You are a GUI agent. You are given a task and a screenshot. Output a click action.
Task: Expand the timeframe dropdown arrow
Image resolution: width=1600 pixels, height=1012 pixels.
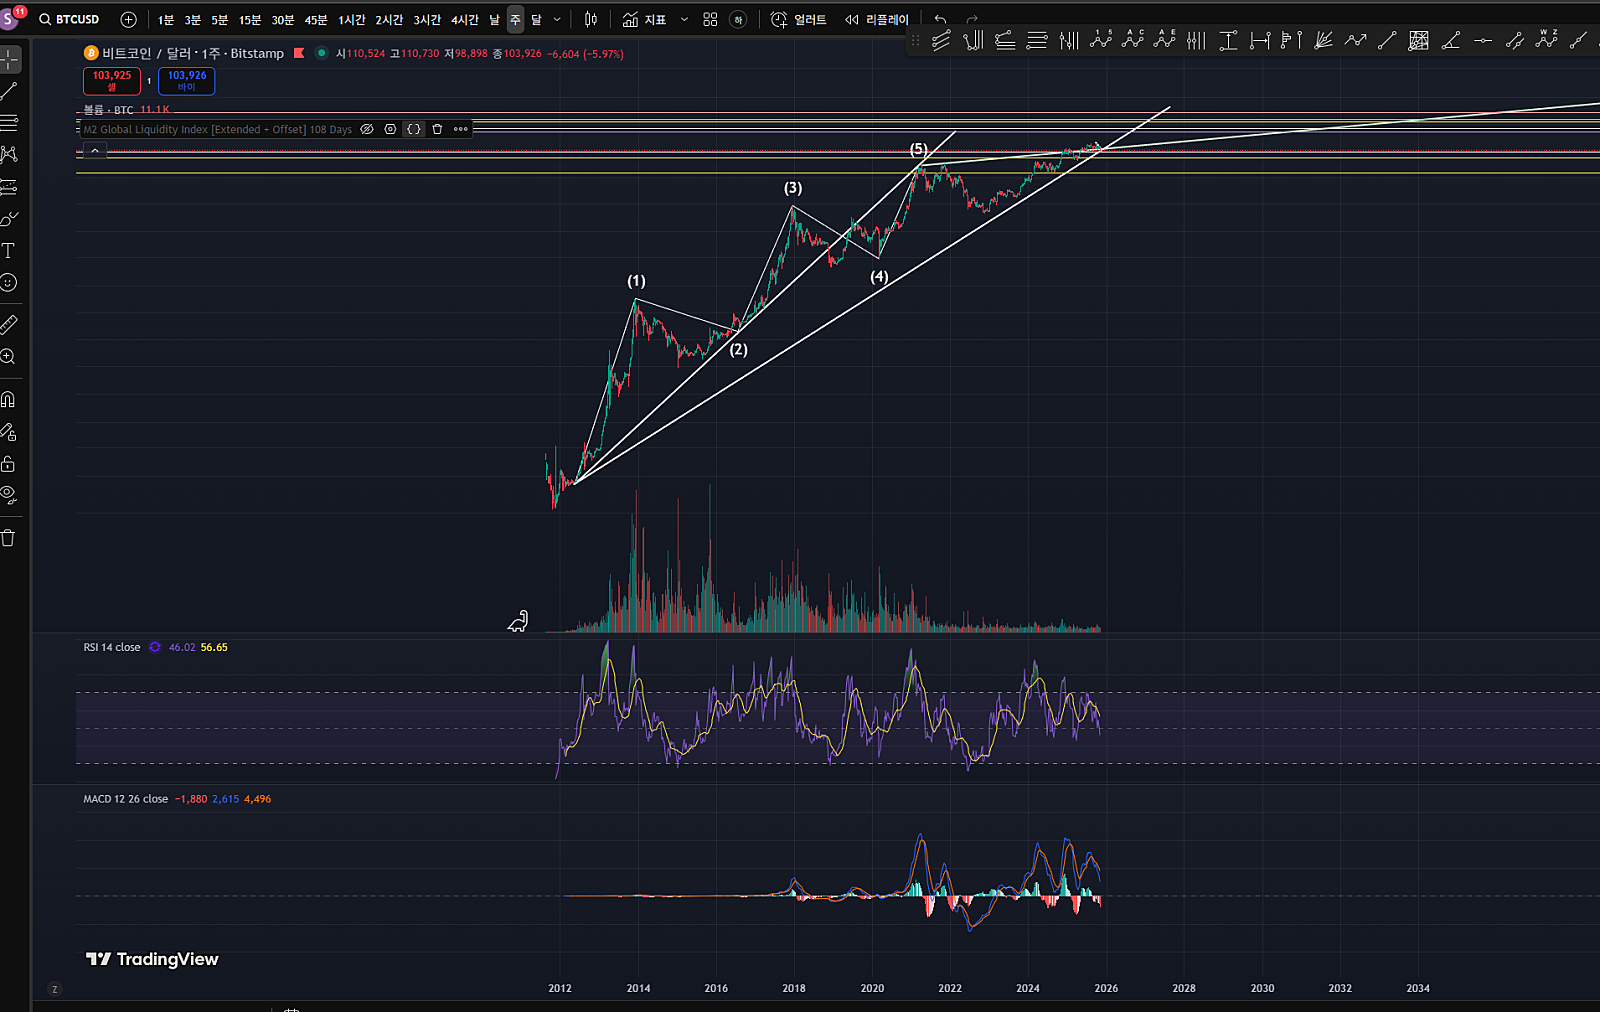click(x=557, y=20)
